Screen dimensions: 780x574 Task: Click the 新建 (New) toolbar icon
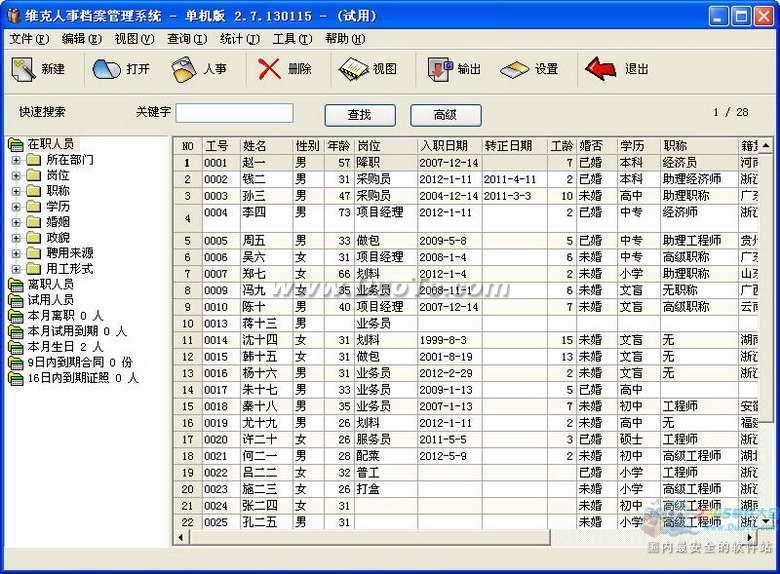[x=23, y=69]
